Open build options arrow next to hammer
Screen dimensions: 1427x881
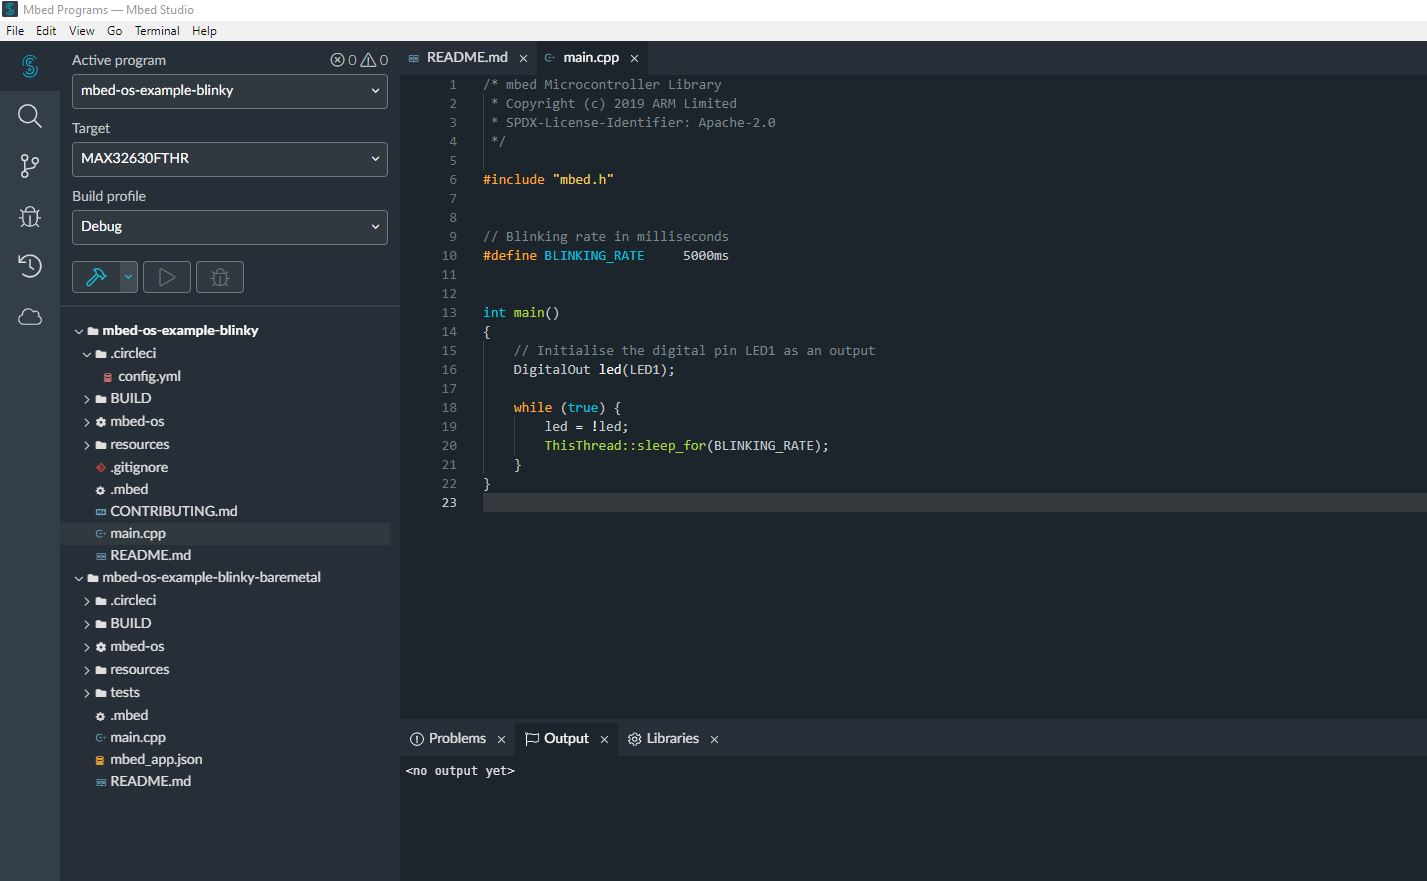128,277
